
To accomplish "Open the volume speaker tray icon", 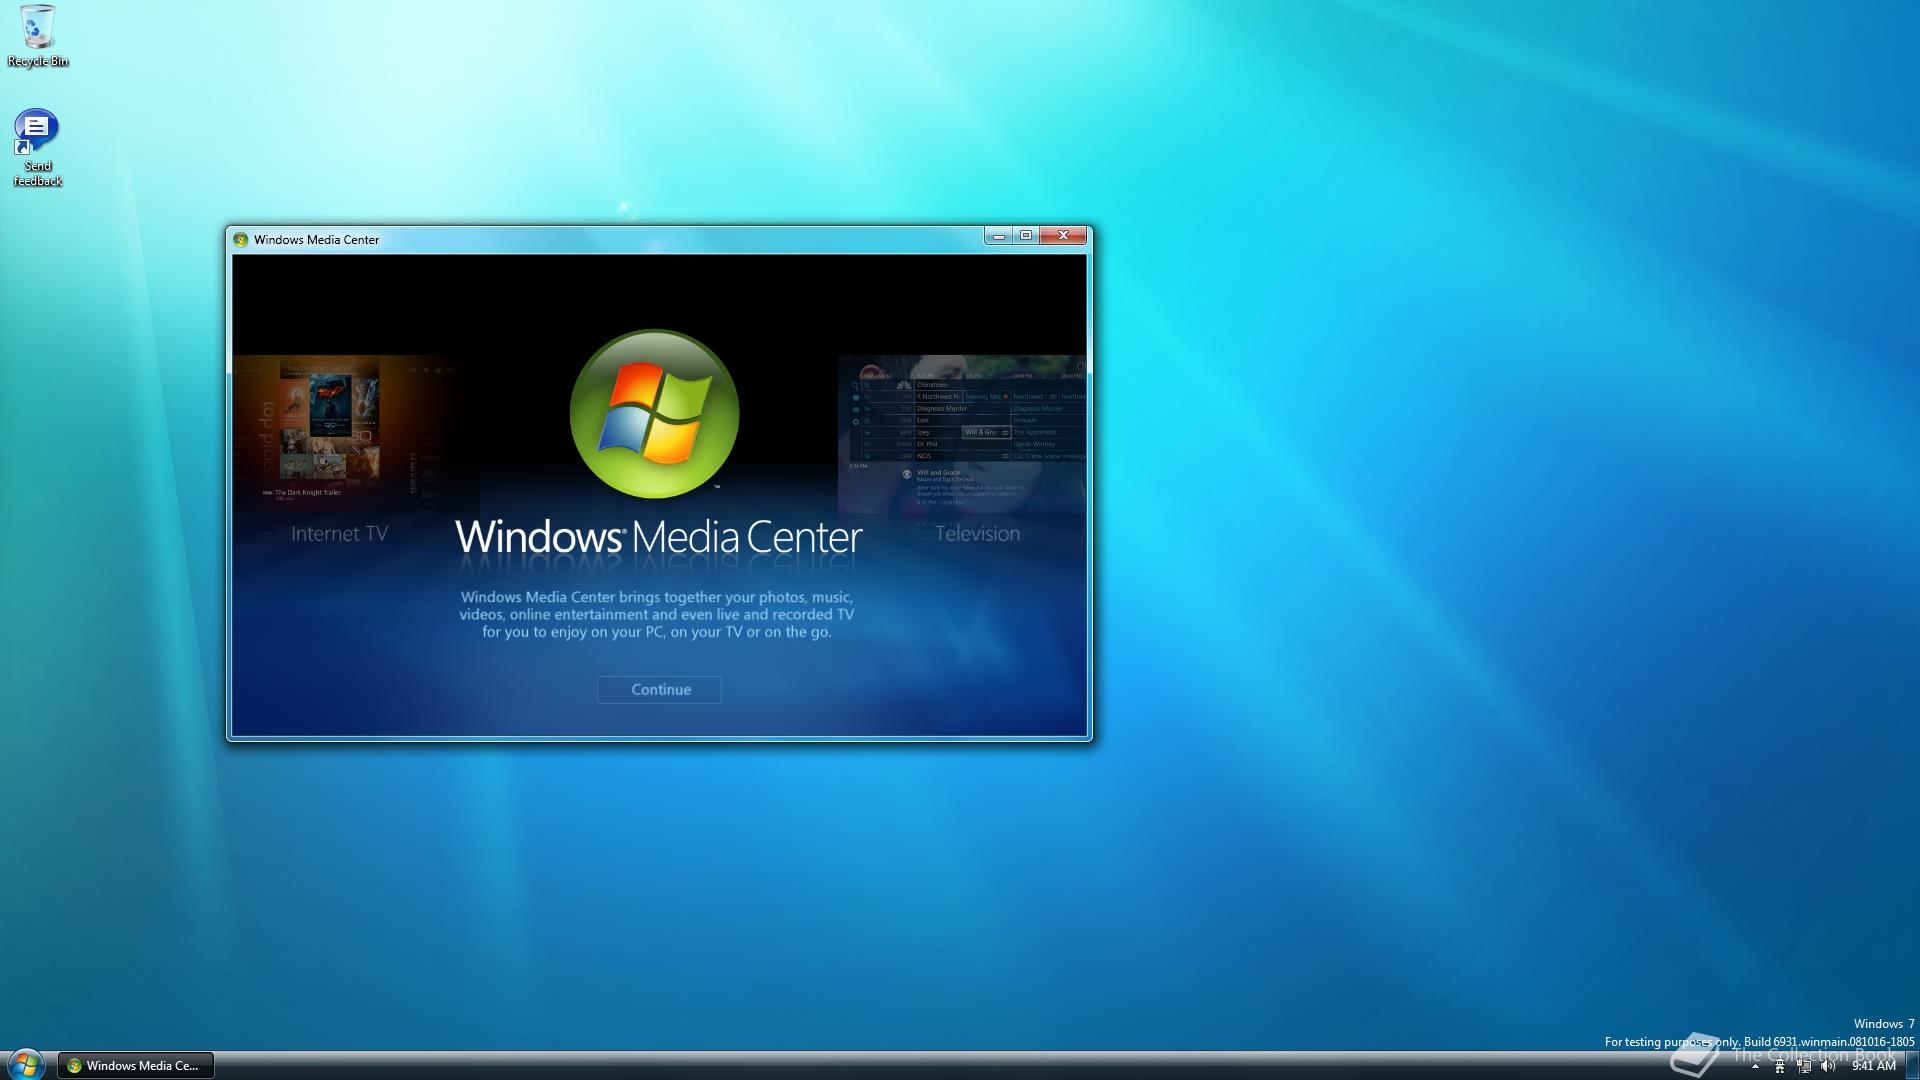I will (x=1828, y=1066).
